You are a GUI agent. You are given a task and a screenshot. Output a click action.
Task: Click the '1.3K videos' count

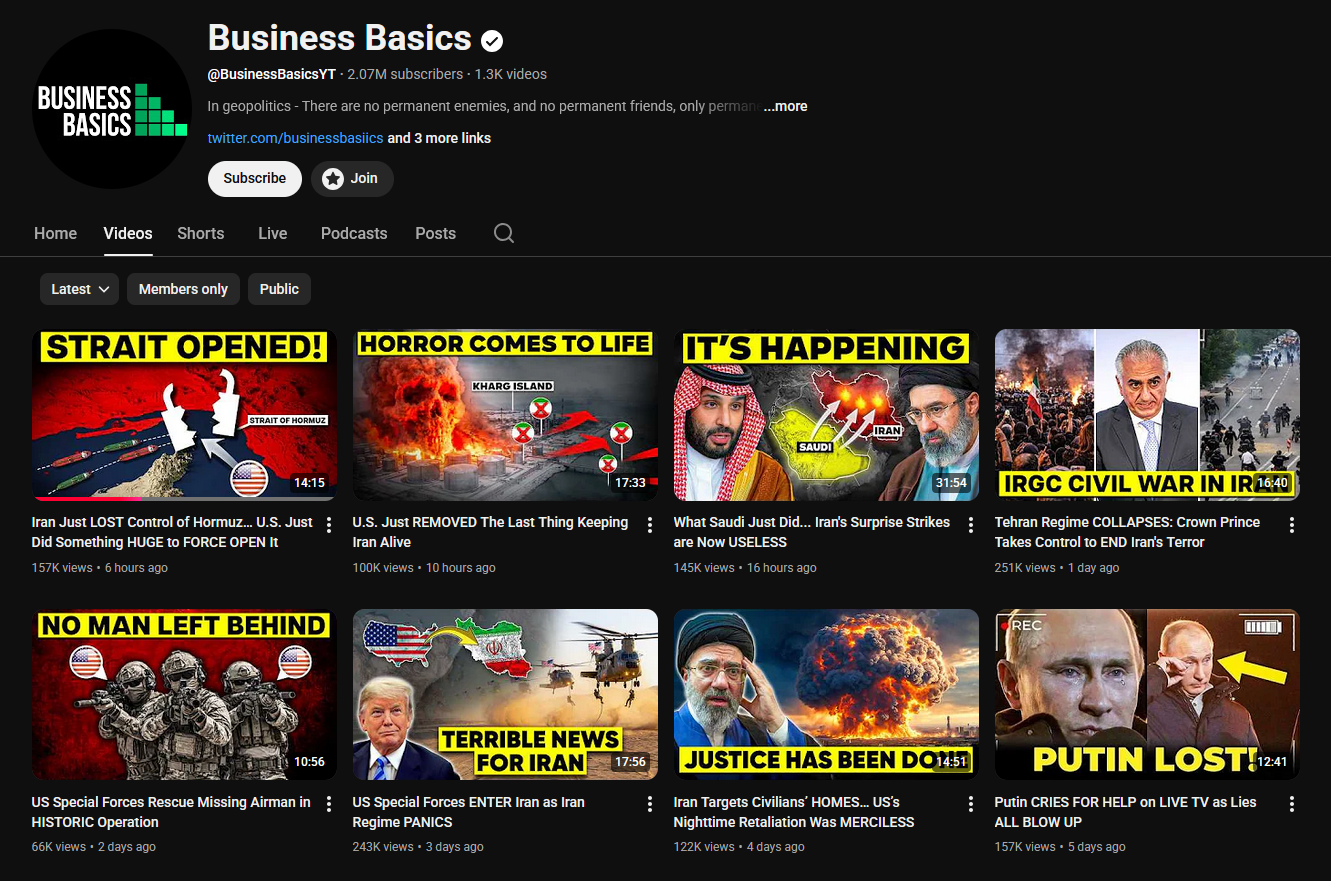point(511,74)
